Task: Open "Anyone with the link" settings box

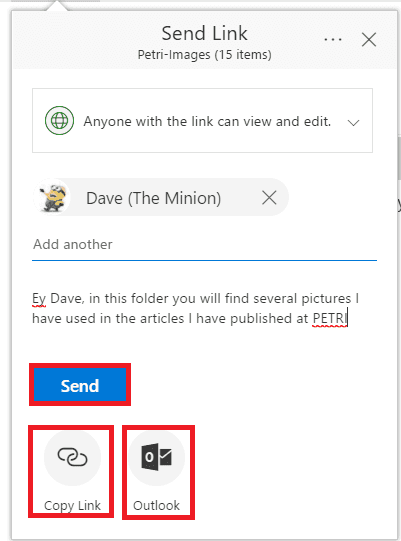Action: tap(202, 120)
